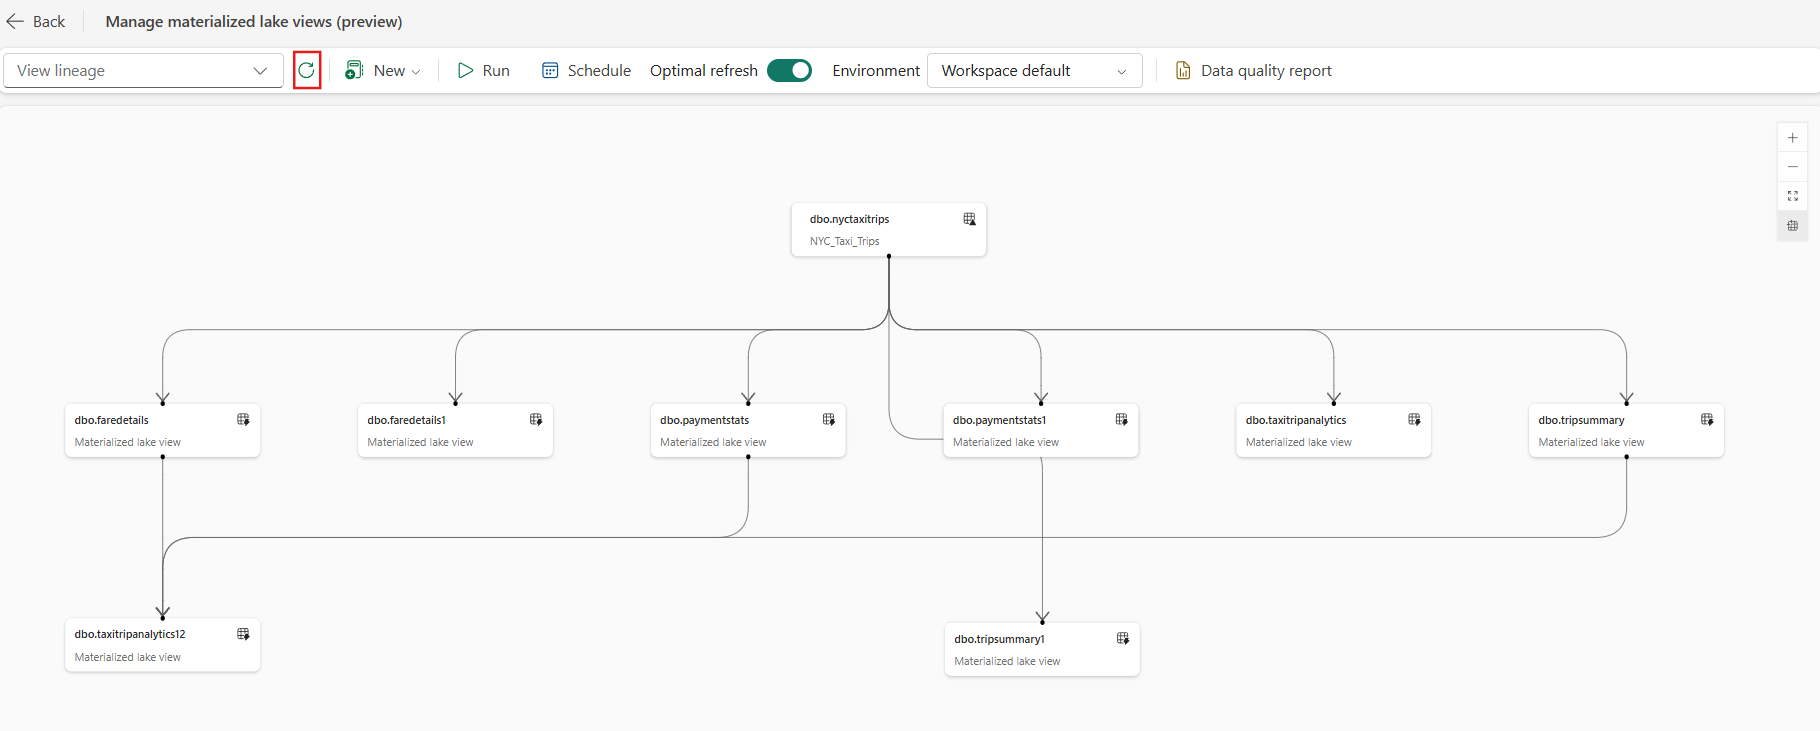
Task: Zoom in on the lineage canvas
Action: [1792, 138]
